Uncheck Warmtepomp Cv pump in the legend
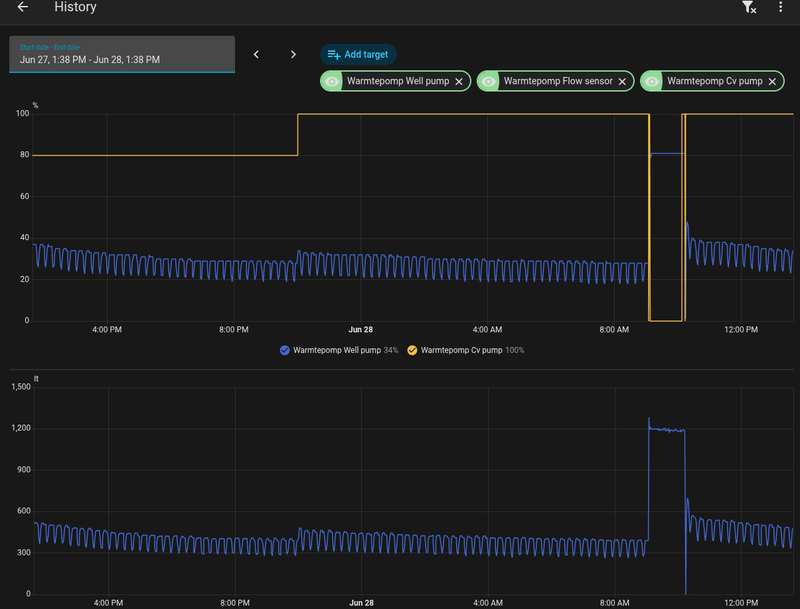 412,350
